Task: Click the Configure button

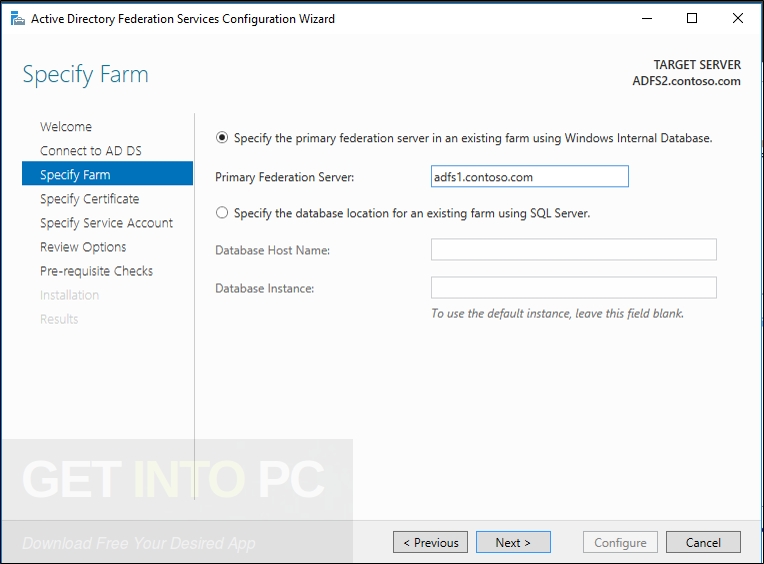Action: point(620,542)
